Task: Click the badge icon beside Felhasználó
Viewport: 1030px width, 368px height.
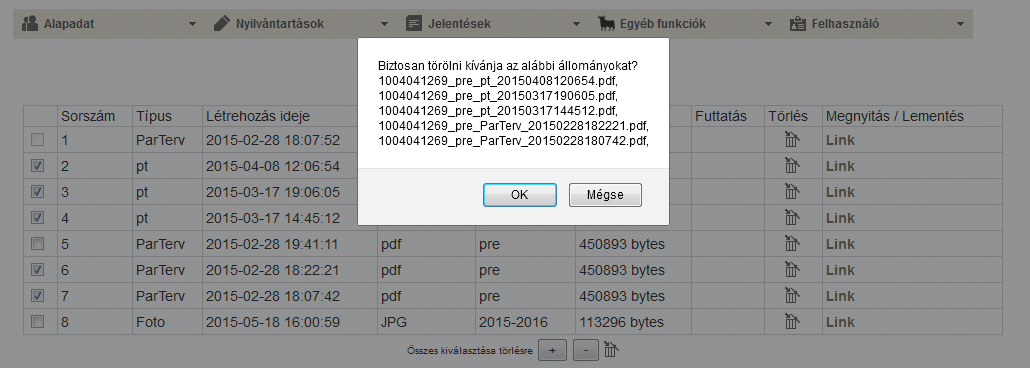Action: (797, 24)
